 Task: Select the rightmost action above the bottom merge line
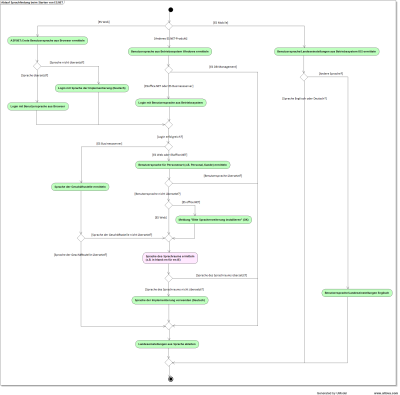[x=357, y=293]
